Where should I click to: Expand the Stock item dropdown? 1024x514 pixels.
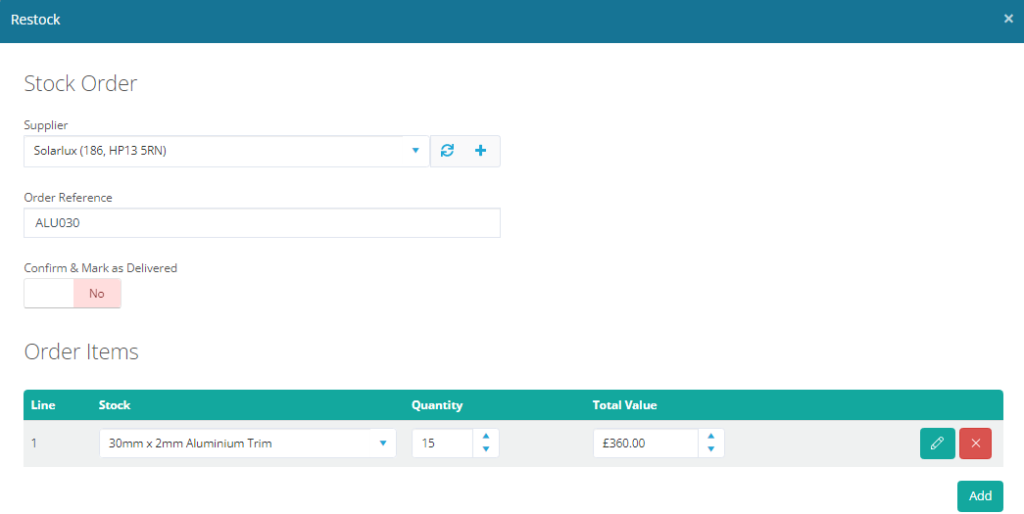[382, 443]
